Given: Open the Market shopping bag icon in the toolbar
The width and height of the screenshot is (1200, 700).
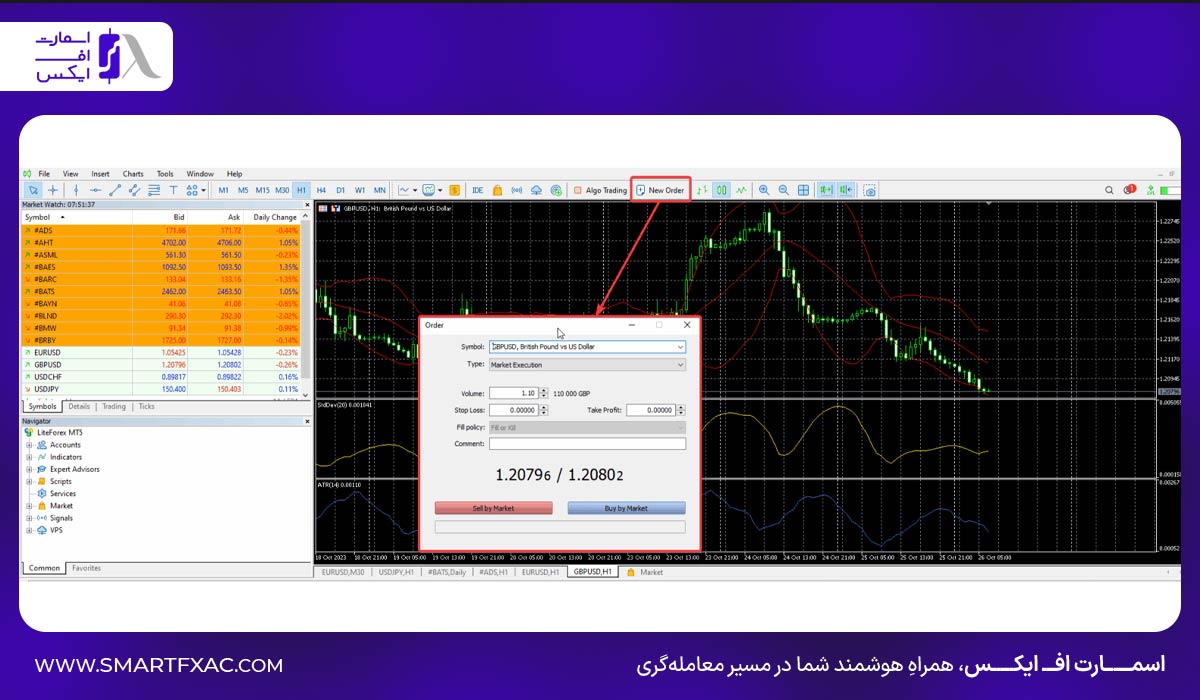Looking at the screenshot, I should [497, 190].
